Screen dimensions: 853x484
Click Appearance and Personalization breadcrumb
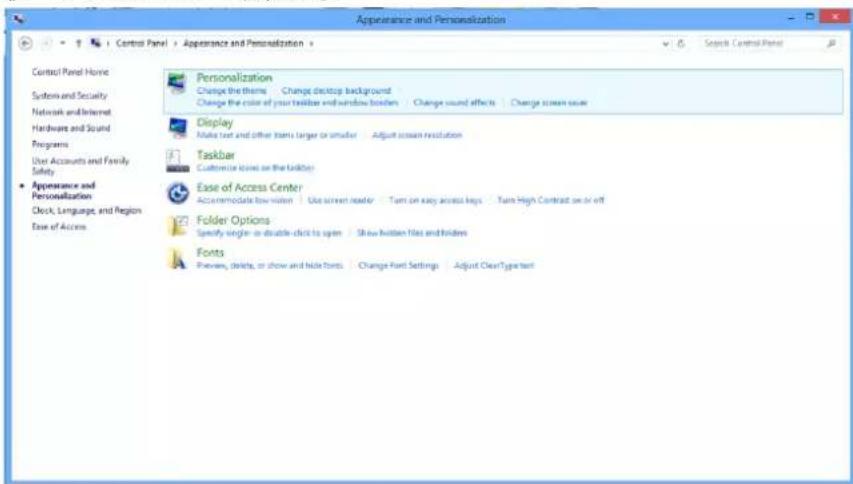[x=243, y=43]
